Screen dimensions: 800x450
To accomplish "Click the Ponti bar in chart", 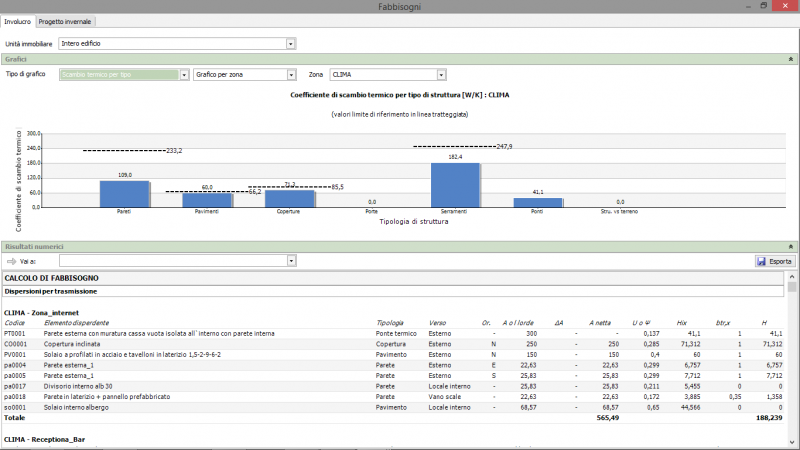I will tap(538, 202).
